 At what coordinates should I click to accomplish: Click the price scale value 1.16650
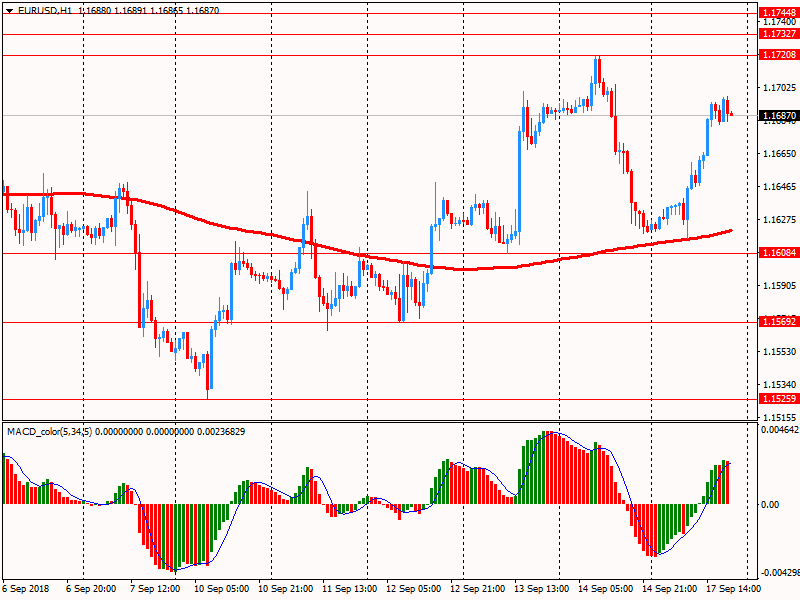(779, 154)
